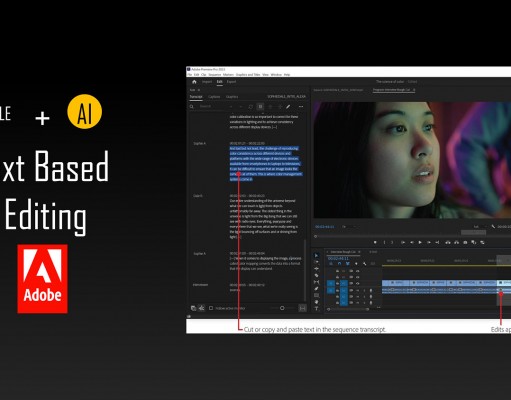
Task: Click the fit-width button beside the transcript slider
Action: pos(302,308)
